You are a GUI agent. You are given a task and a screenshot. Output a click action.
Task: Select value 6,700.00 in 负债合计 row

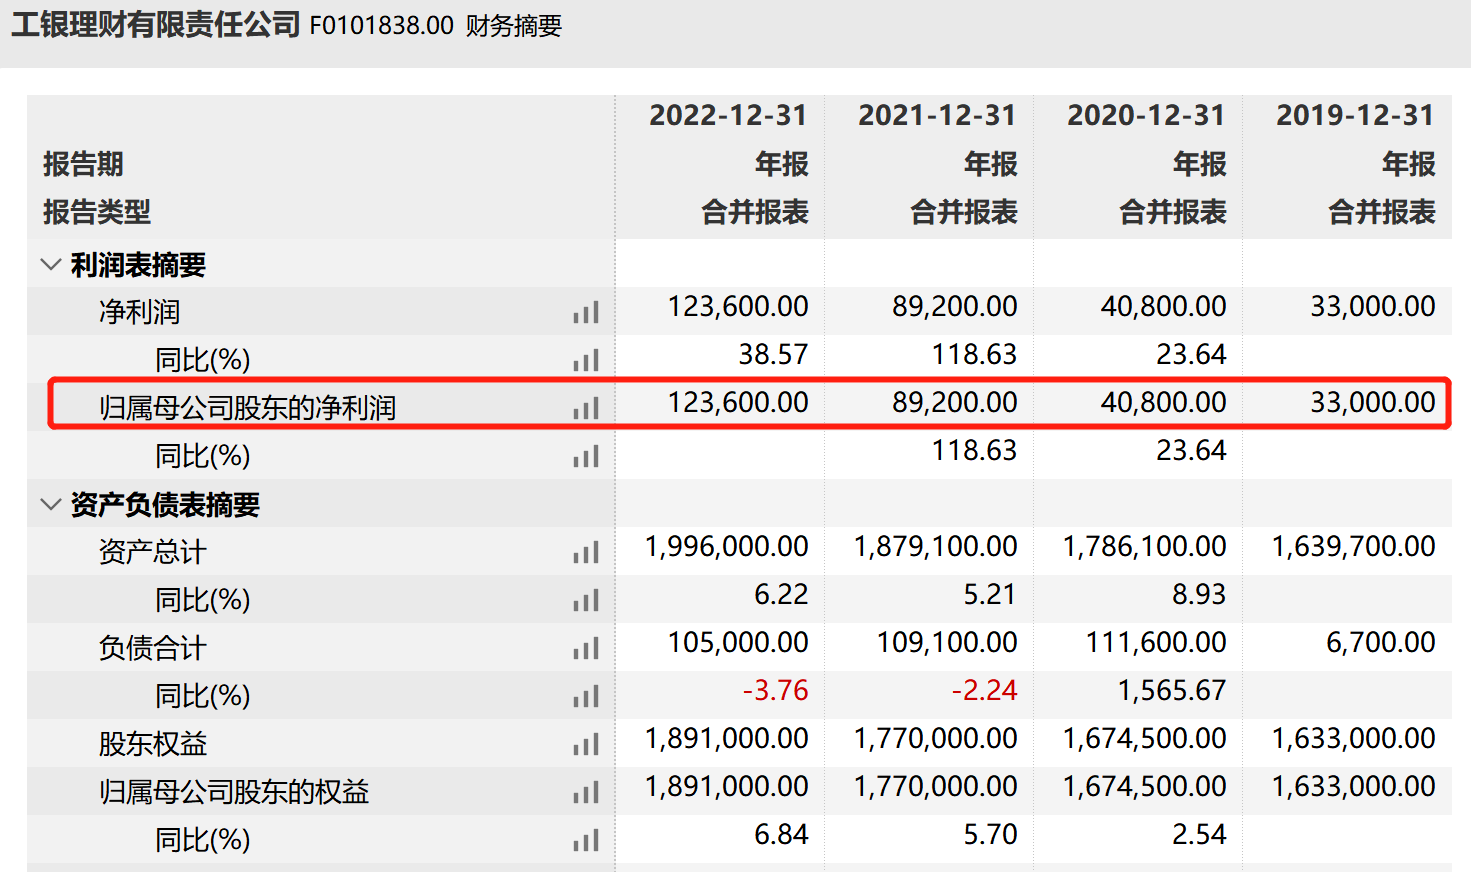[x=1381, y=642]
